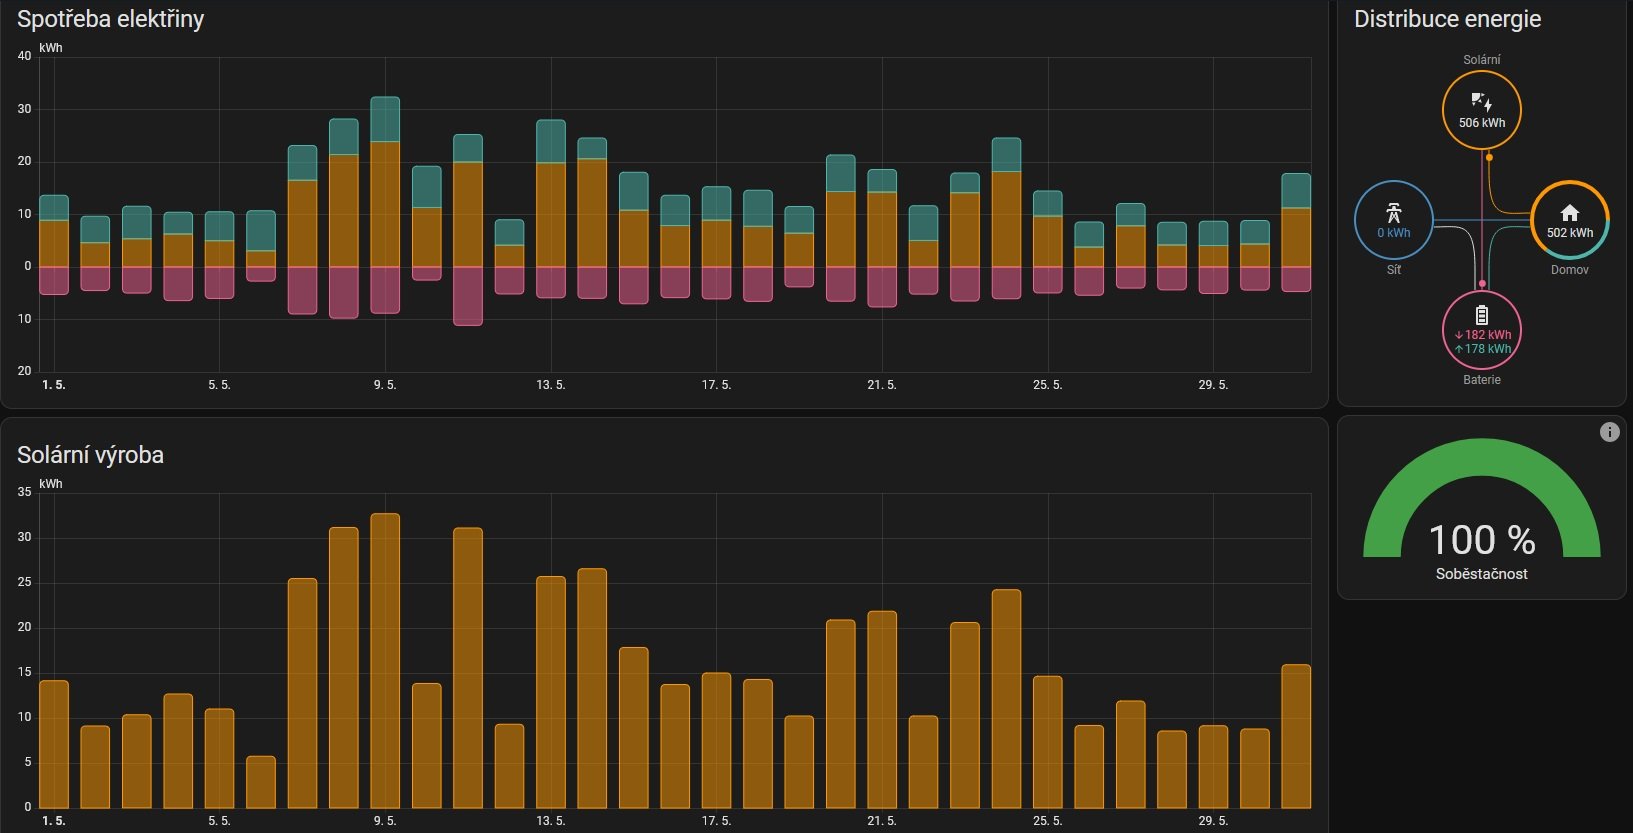Click the solar panel icon in energy distribution
The image size is (1633, 833).
1481,102
